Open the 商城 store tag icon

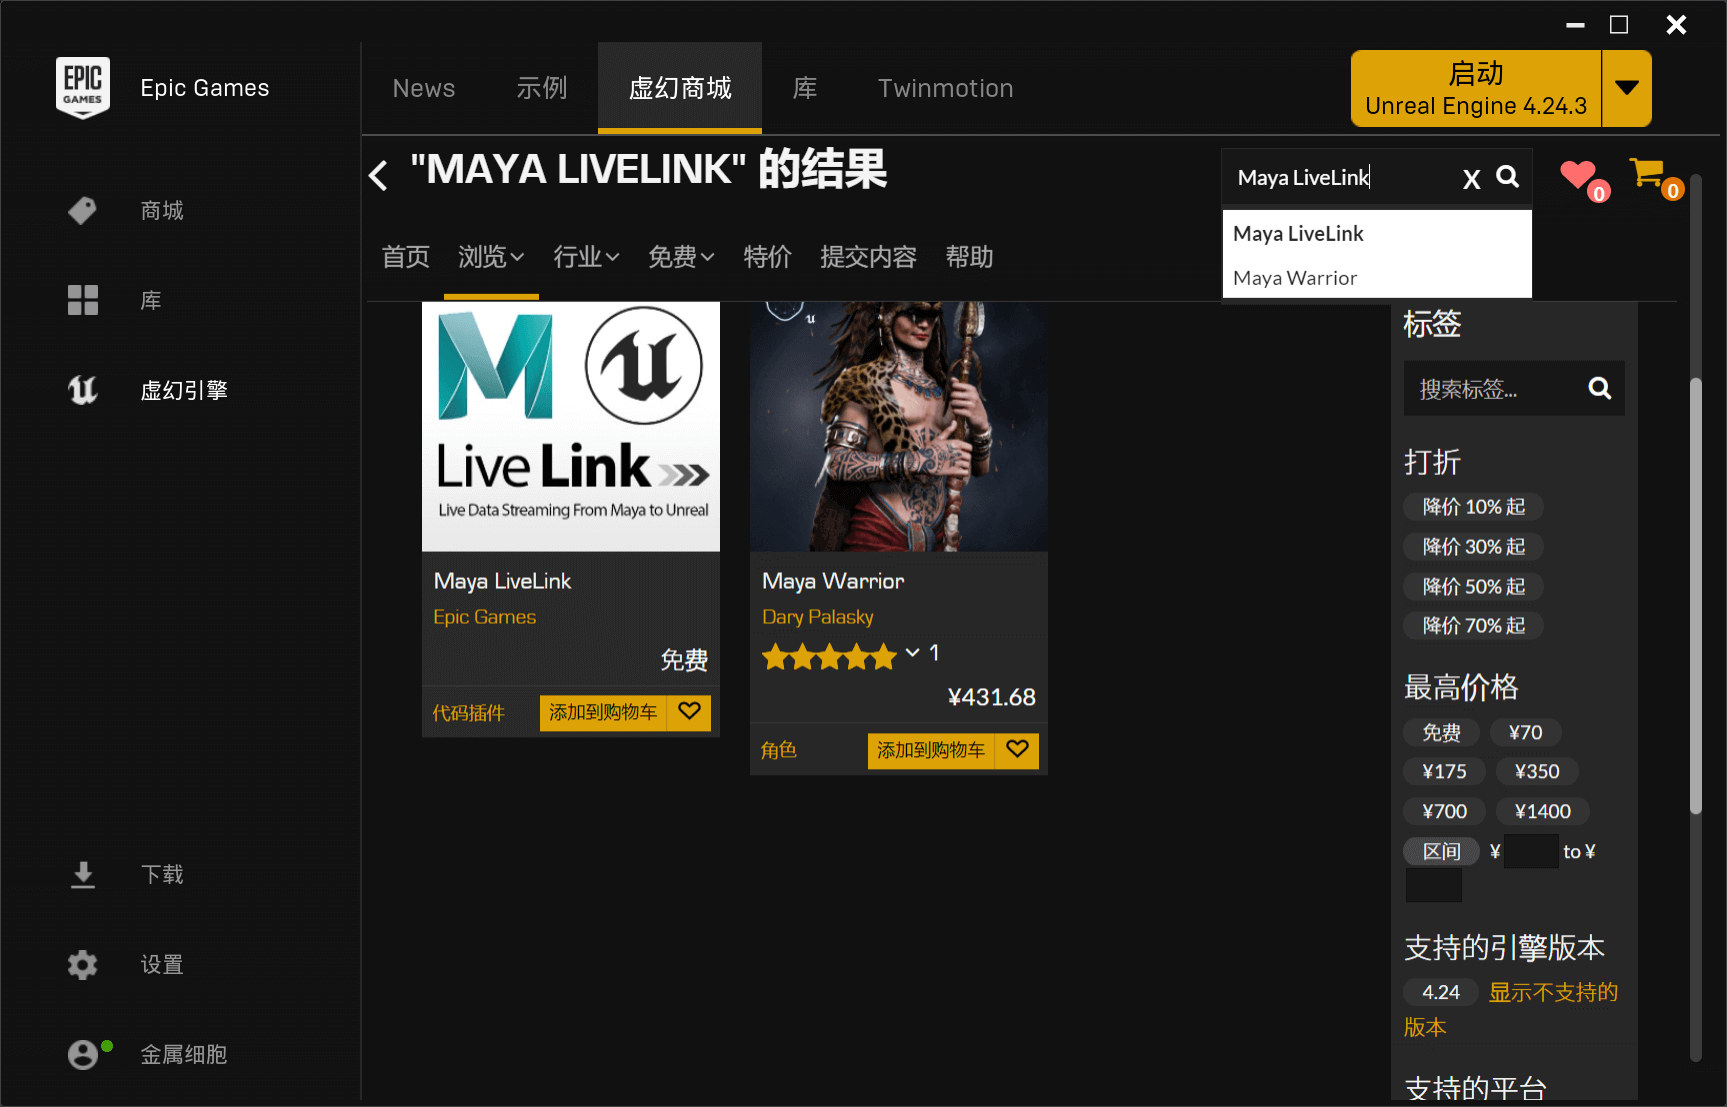tap(82, 210)
